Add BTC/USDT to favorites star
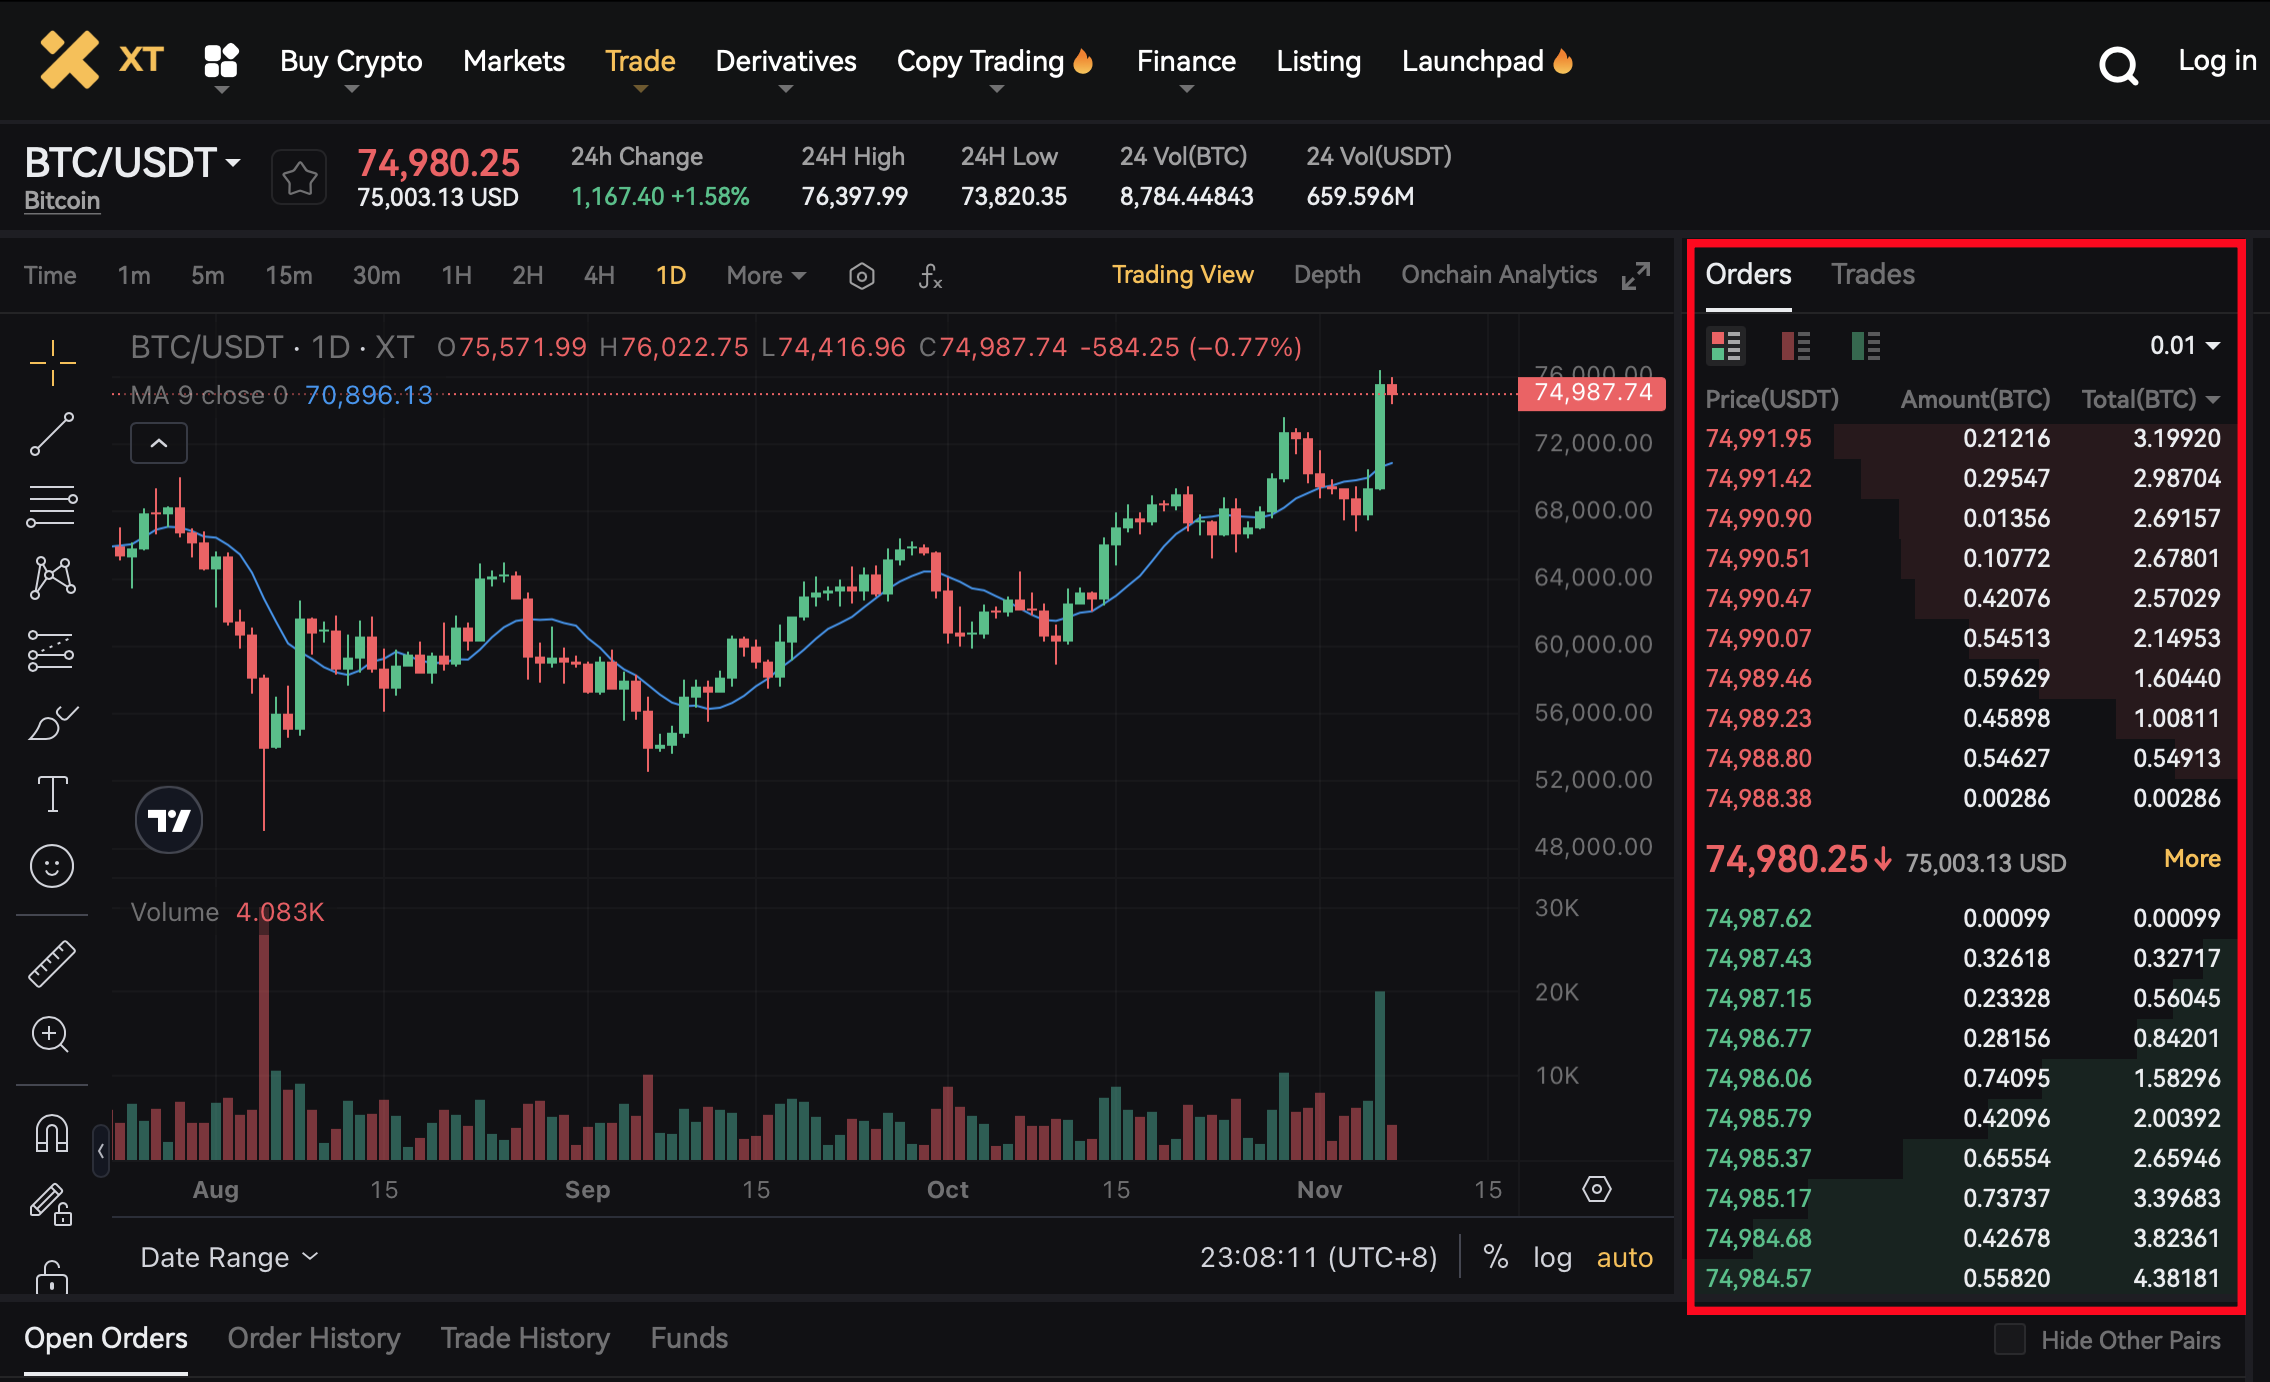 point(299,179)
